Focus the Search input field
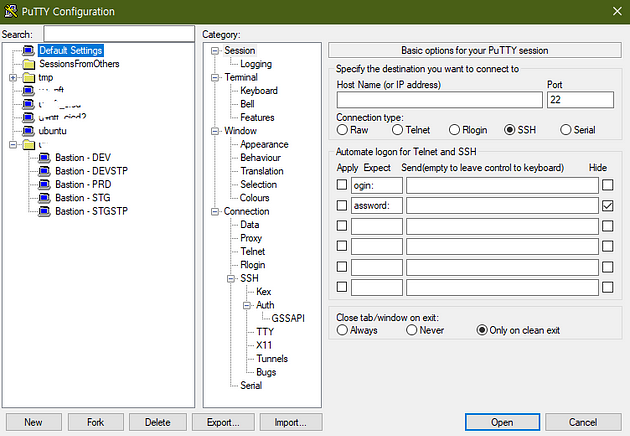 (x=119, y=34)
